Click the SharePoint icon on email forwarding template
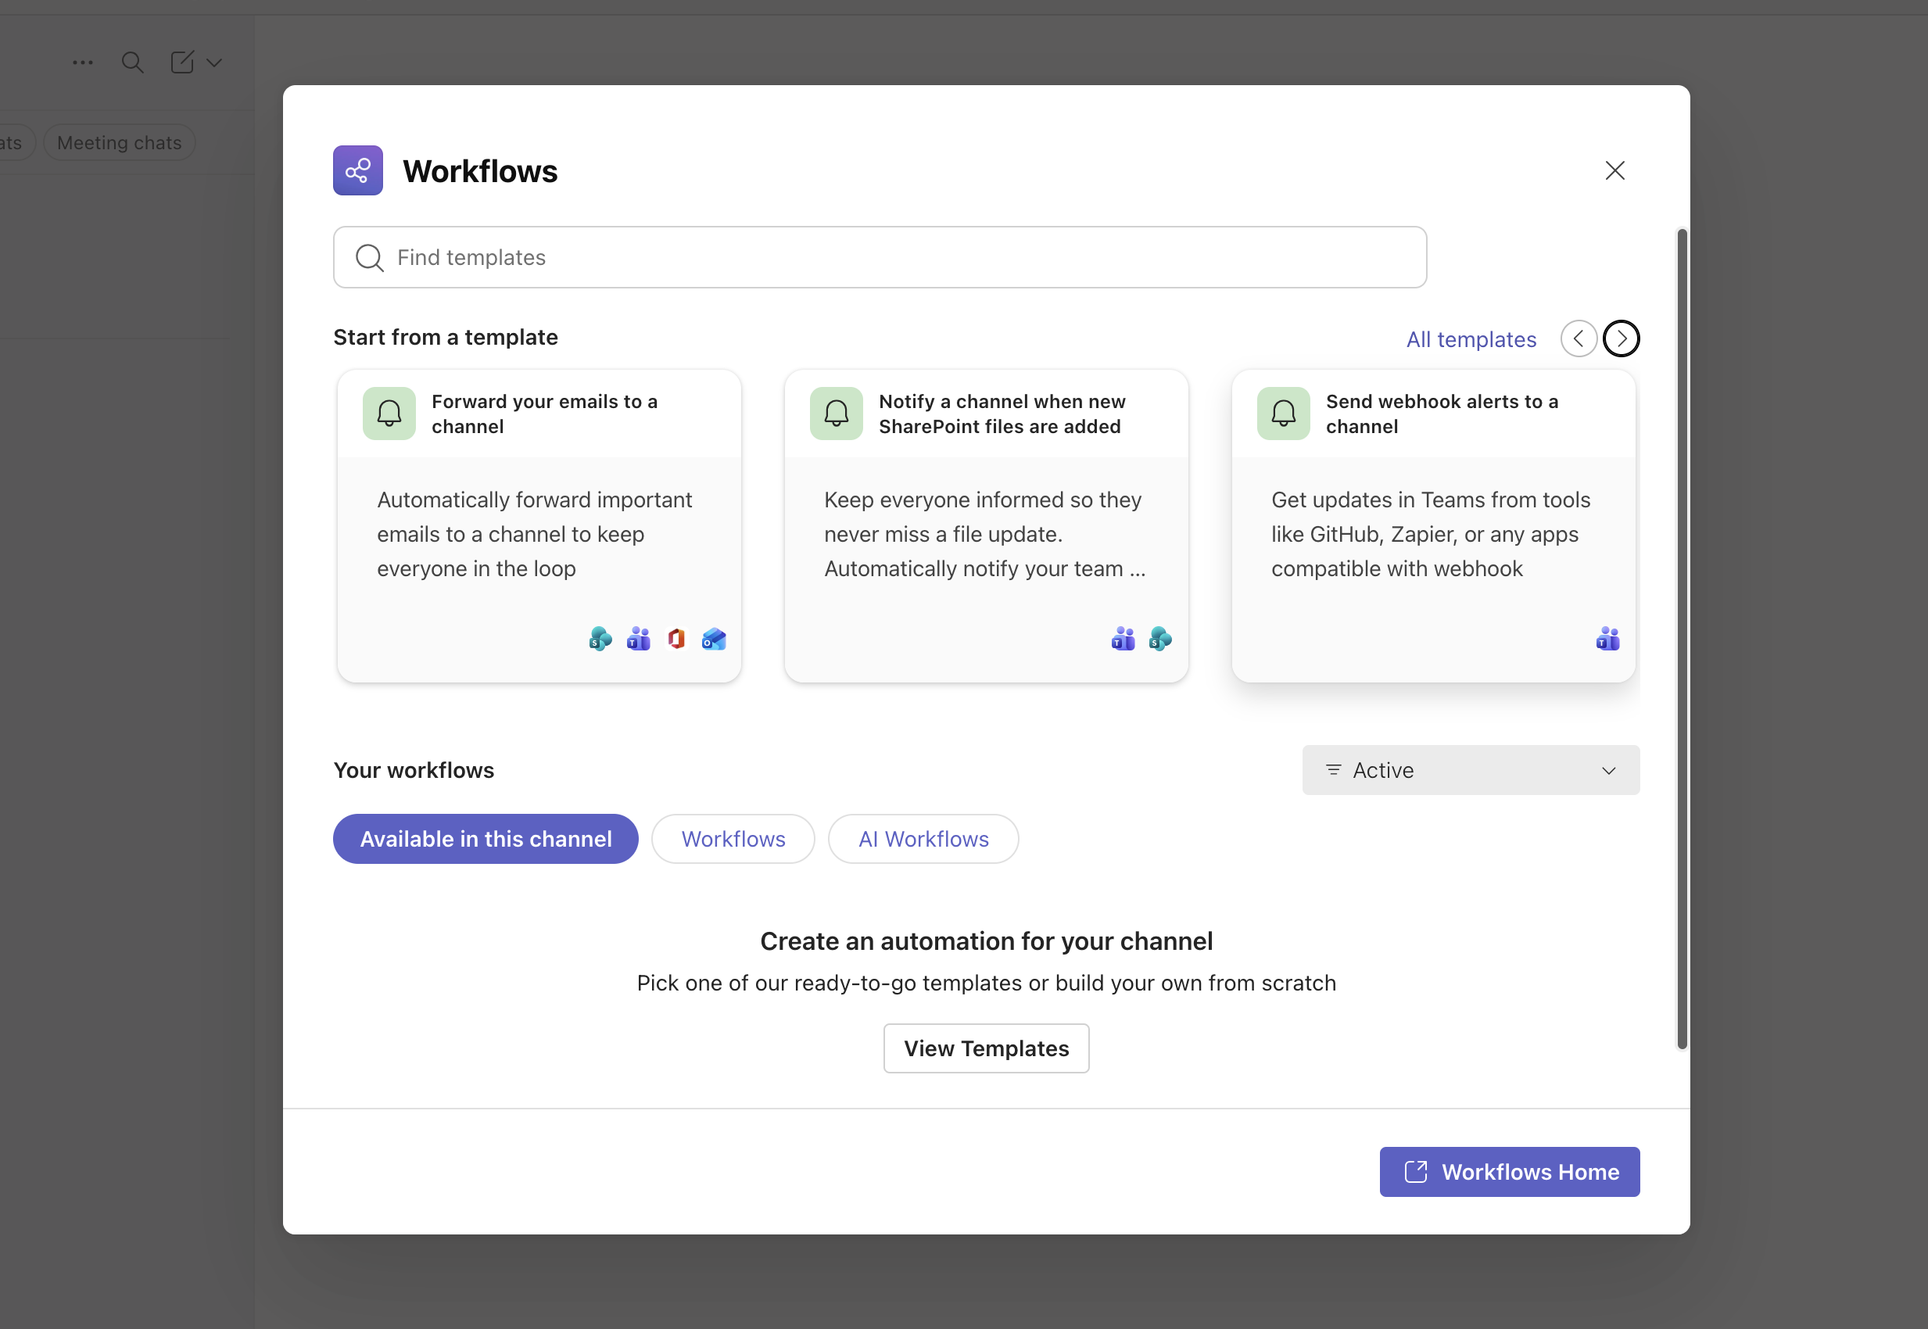Screen dimensions: 1928x1329 click(x=599, y=639)
